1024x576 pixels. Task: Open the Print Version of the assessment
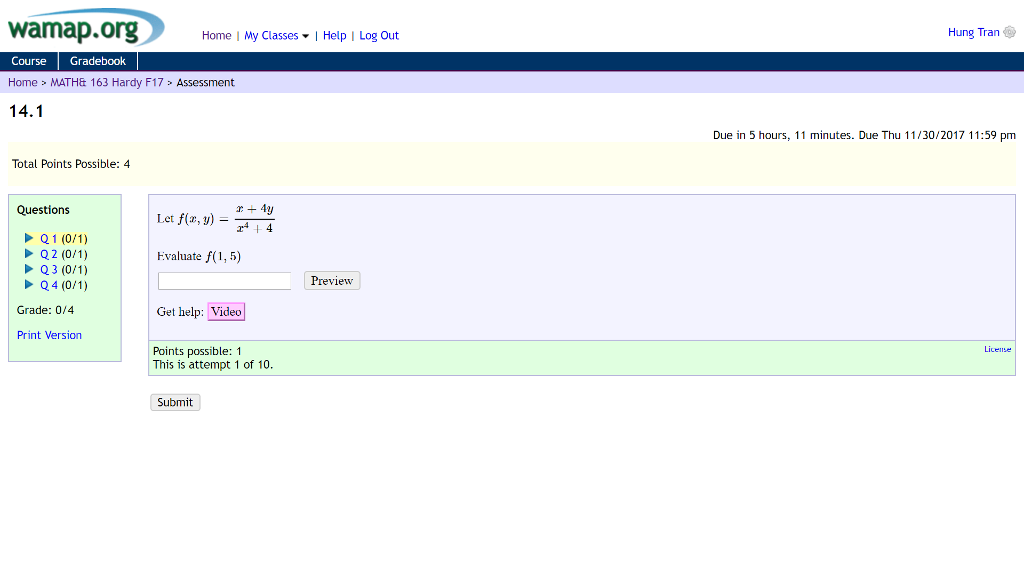coord(49,334)
